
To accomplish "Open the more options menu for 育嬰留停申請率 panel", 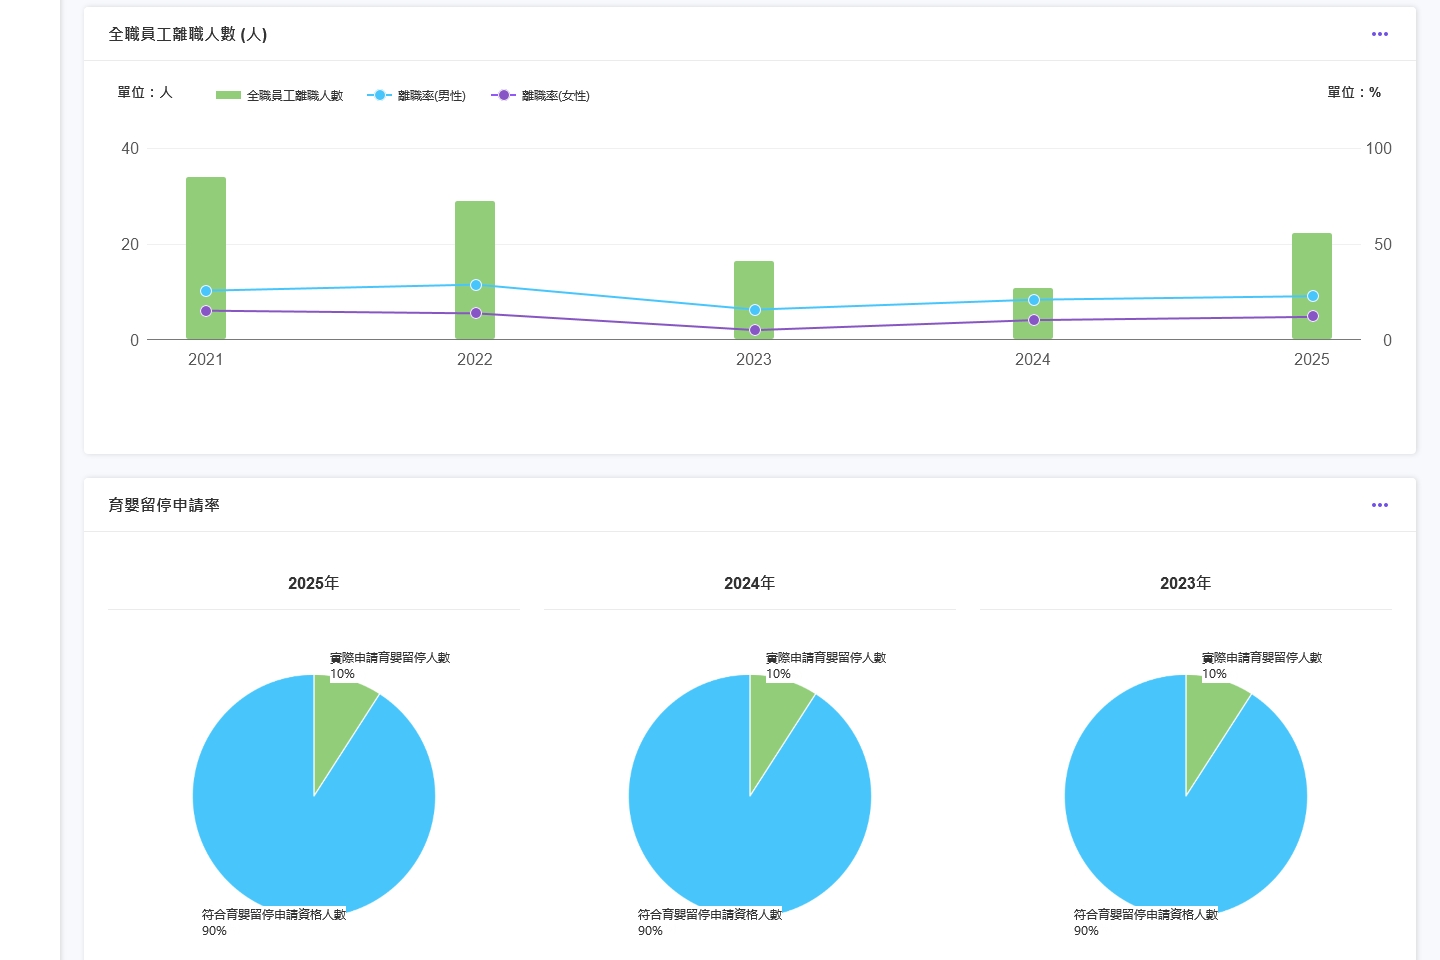I will tap(1380, 505).
